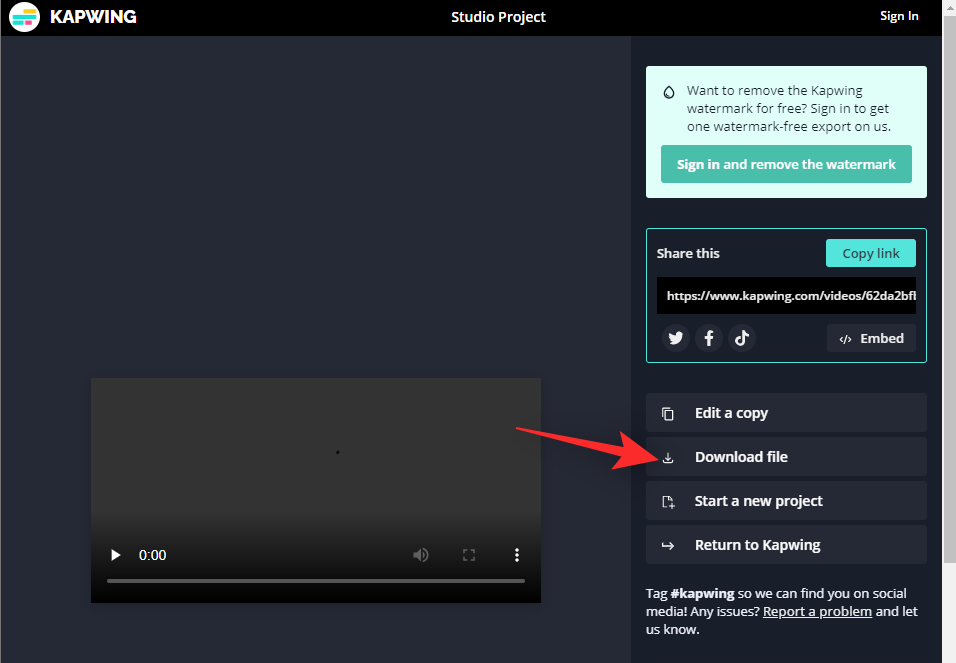This screenshot has height=663, width=956.
Task: Mute the video with the speaker icon
Action: coord(421,555)
